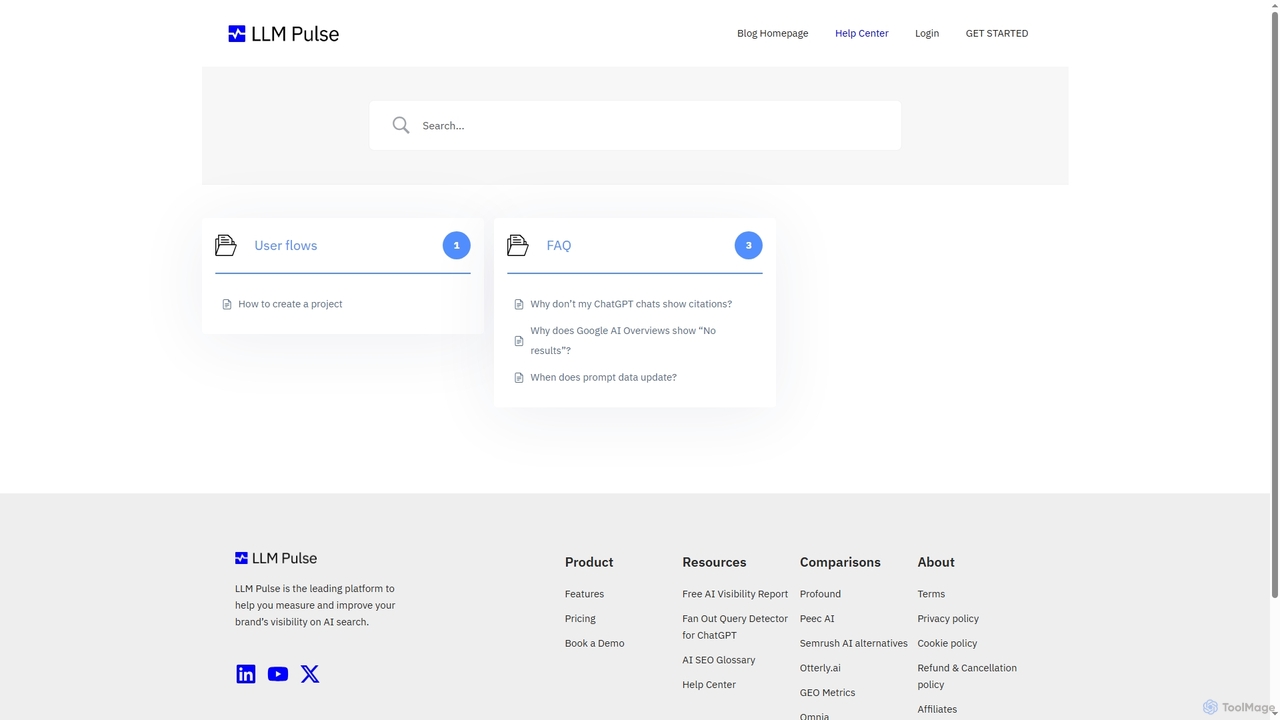The height and width of the screenshot is (720, 1280).
Task: Open Book a Demo footer link
Action: click(594, 643)
